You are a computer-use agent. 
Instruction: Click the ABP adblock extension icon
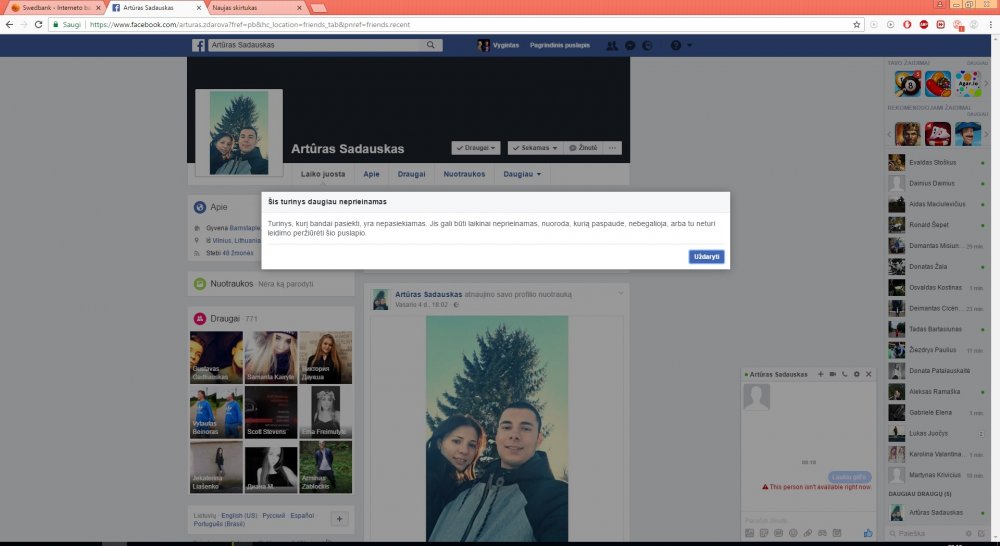(x=923, y=24)
